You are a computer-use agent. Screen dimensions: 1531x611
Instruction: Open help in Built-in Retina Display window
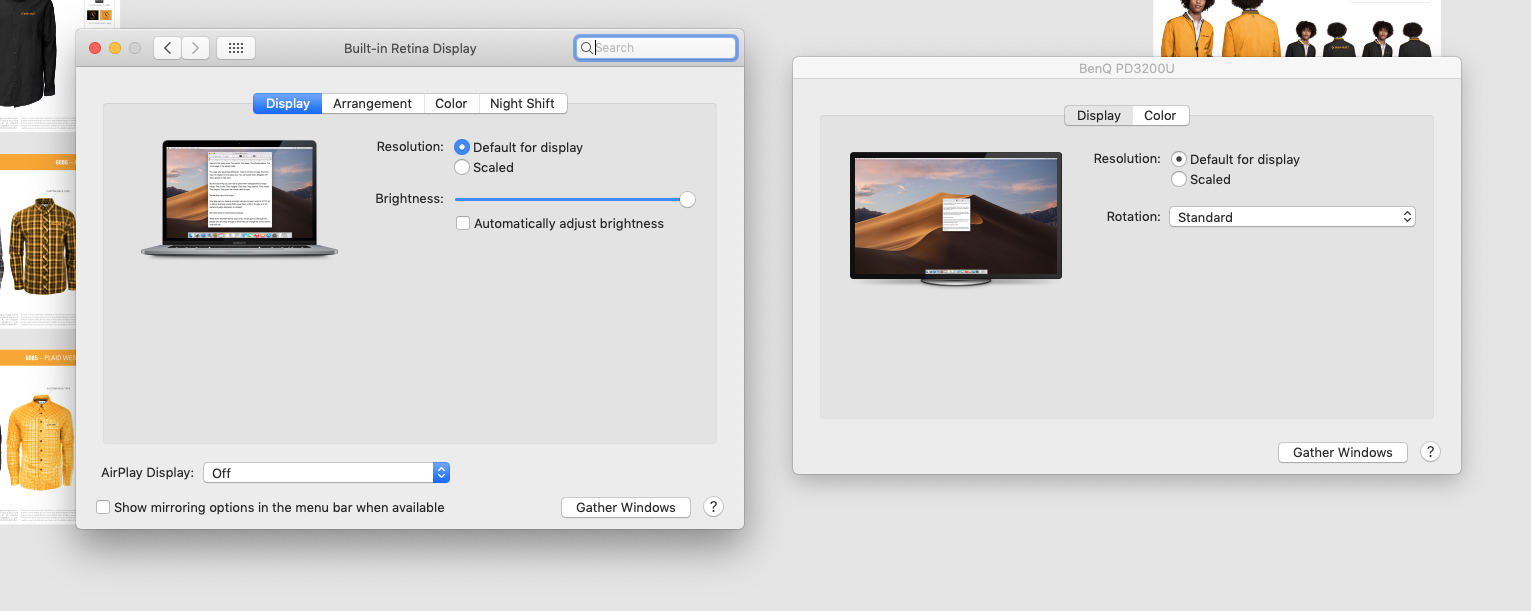tap(713, 507)
